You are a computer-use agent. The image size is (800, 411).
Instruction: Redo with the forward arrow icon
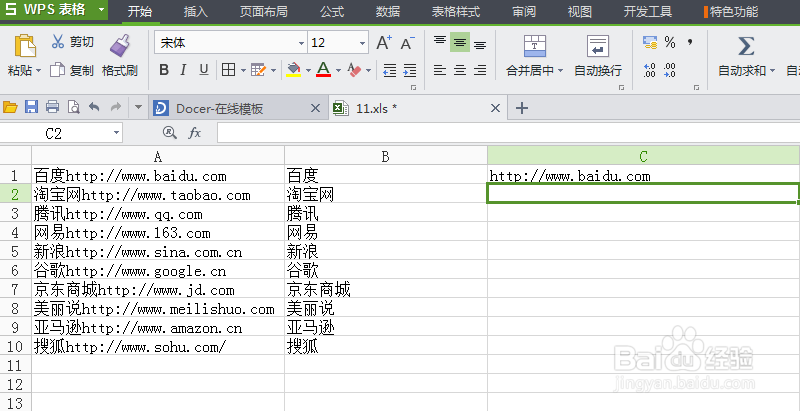pos(116,107)
